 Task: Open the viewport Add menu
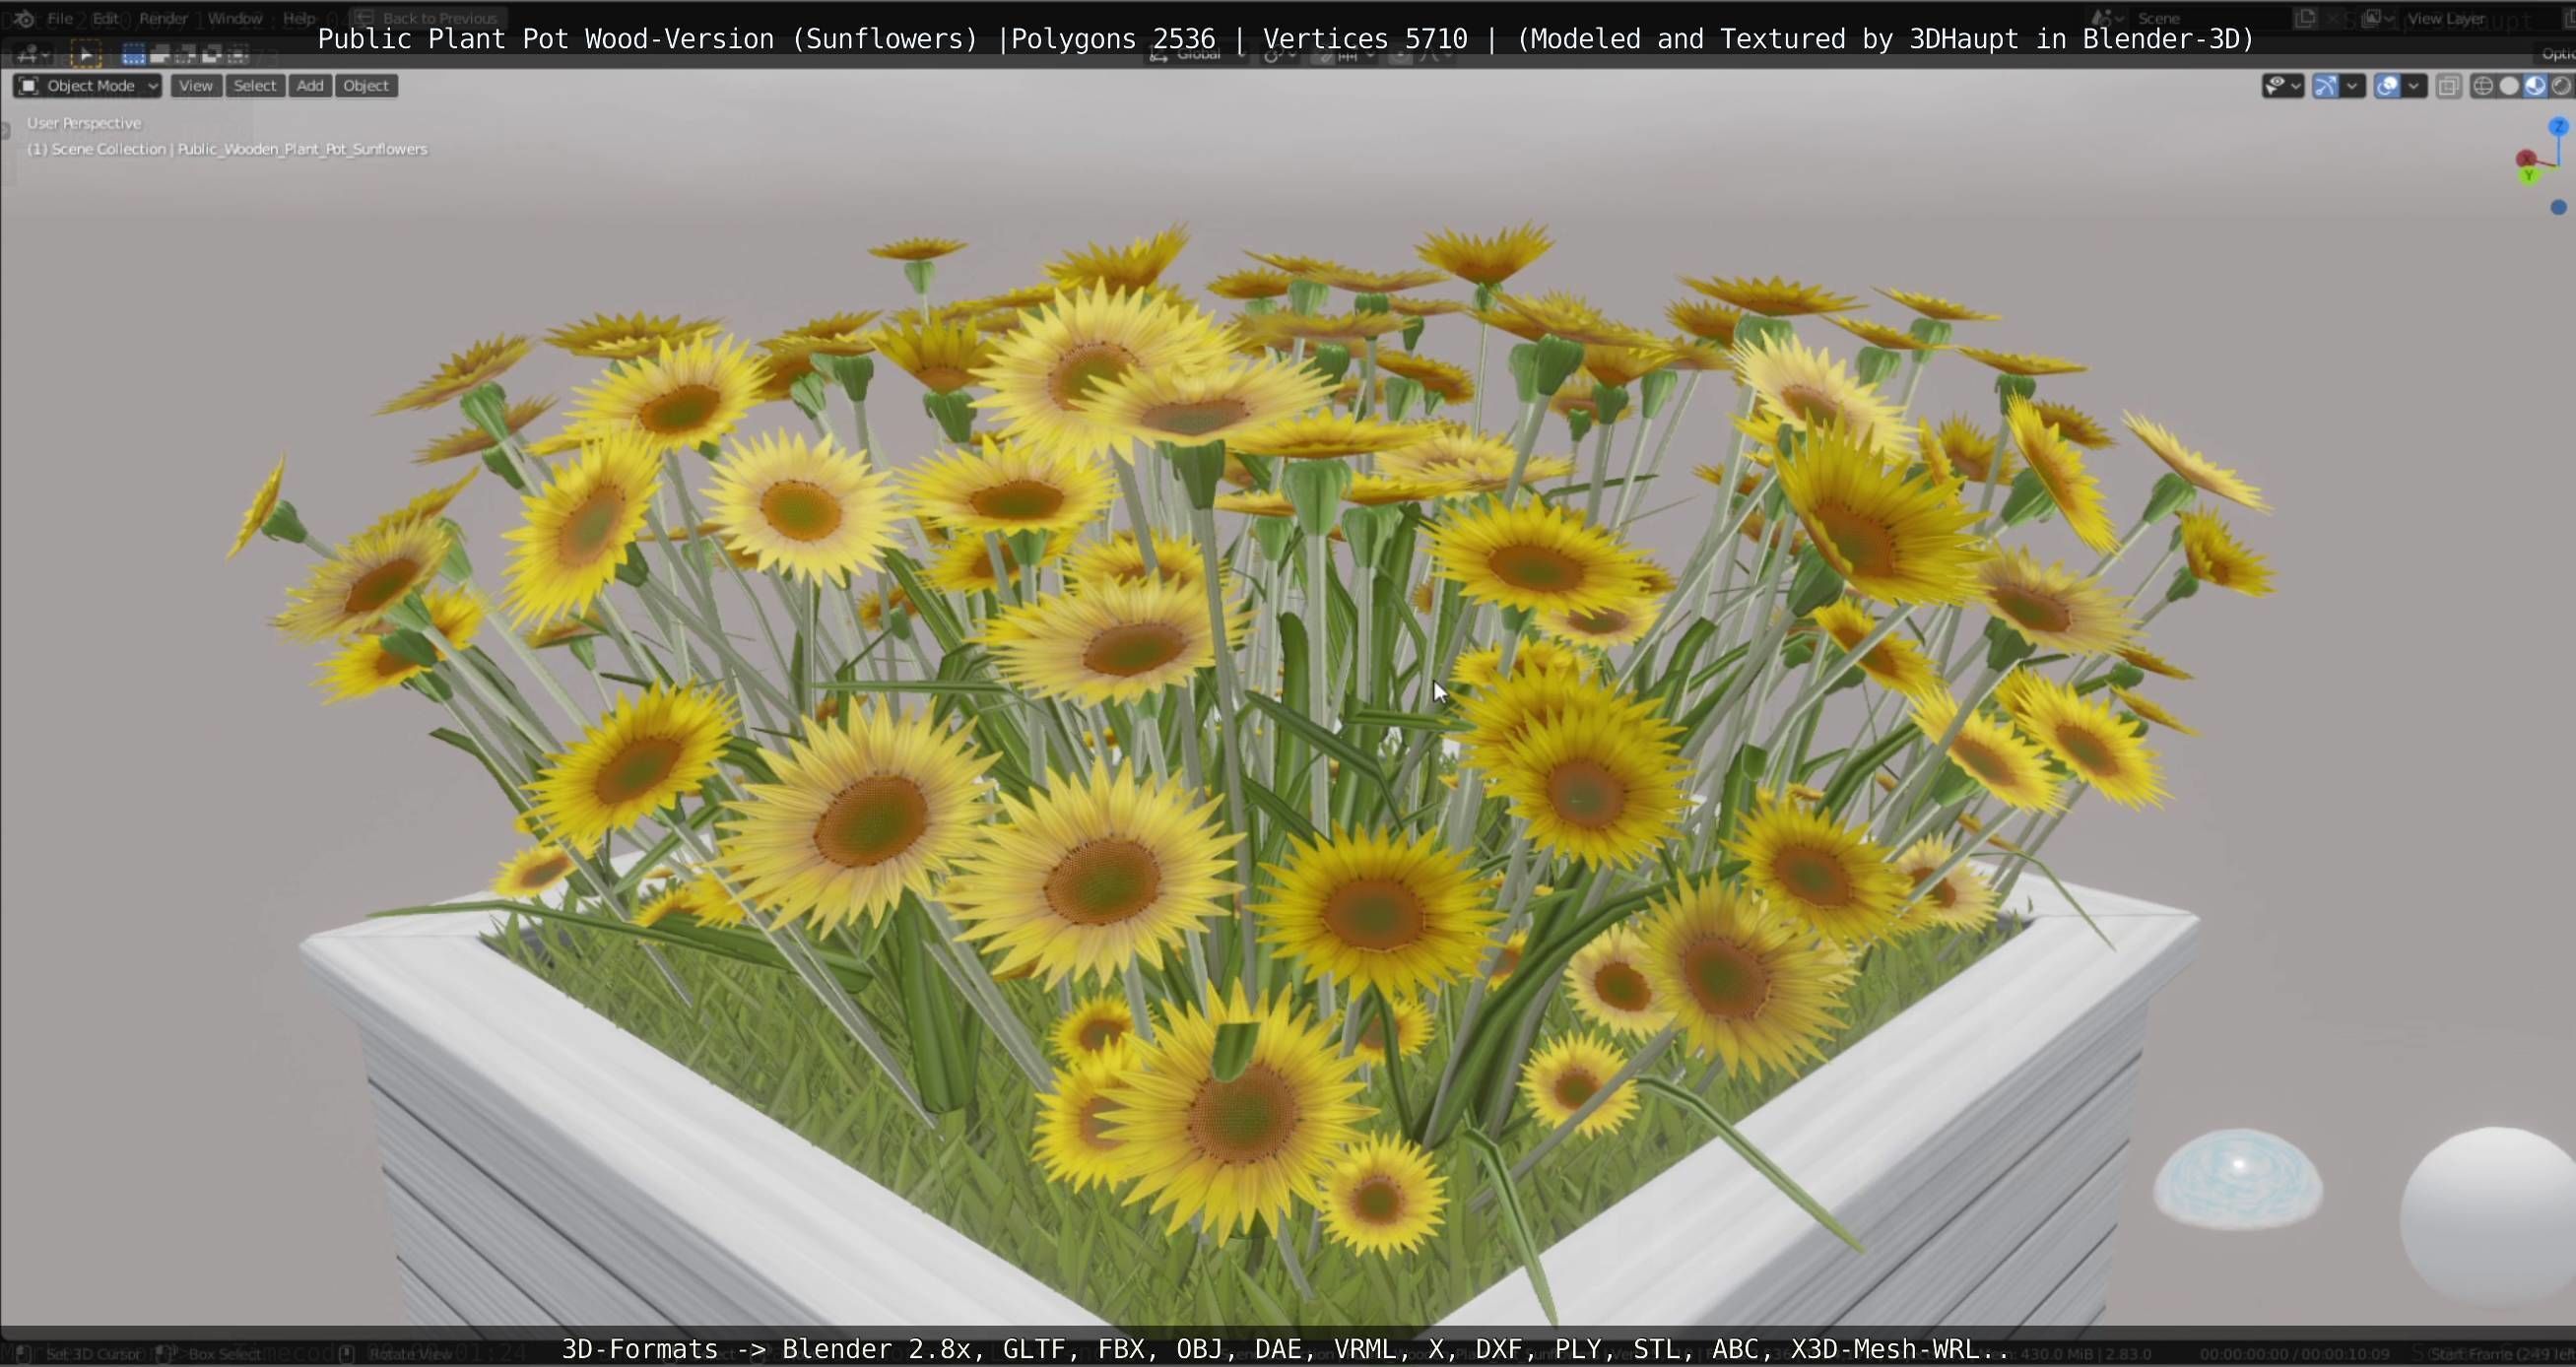tap(310, 86)
